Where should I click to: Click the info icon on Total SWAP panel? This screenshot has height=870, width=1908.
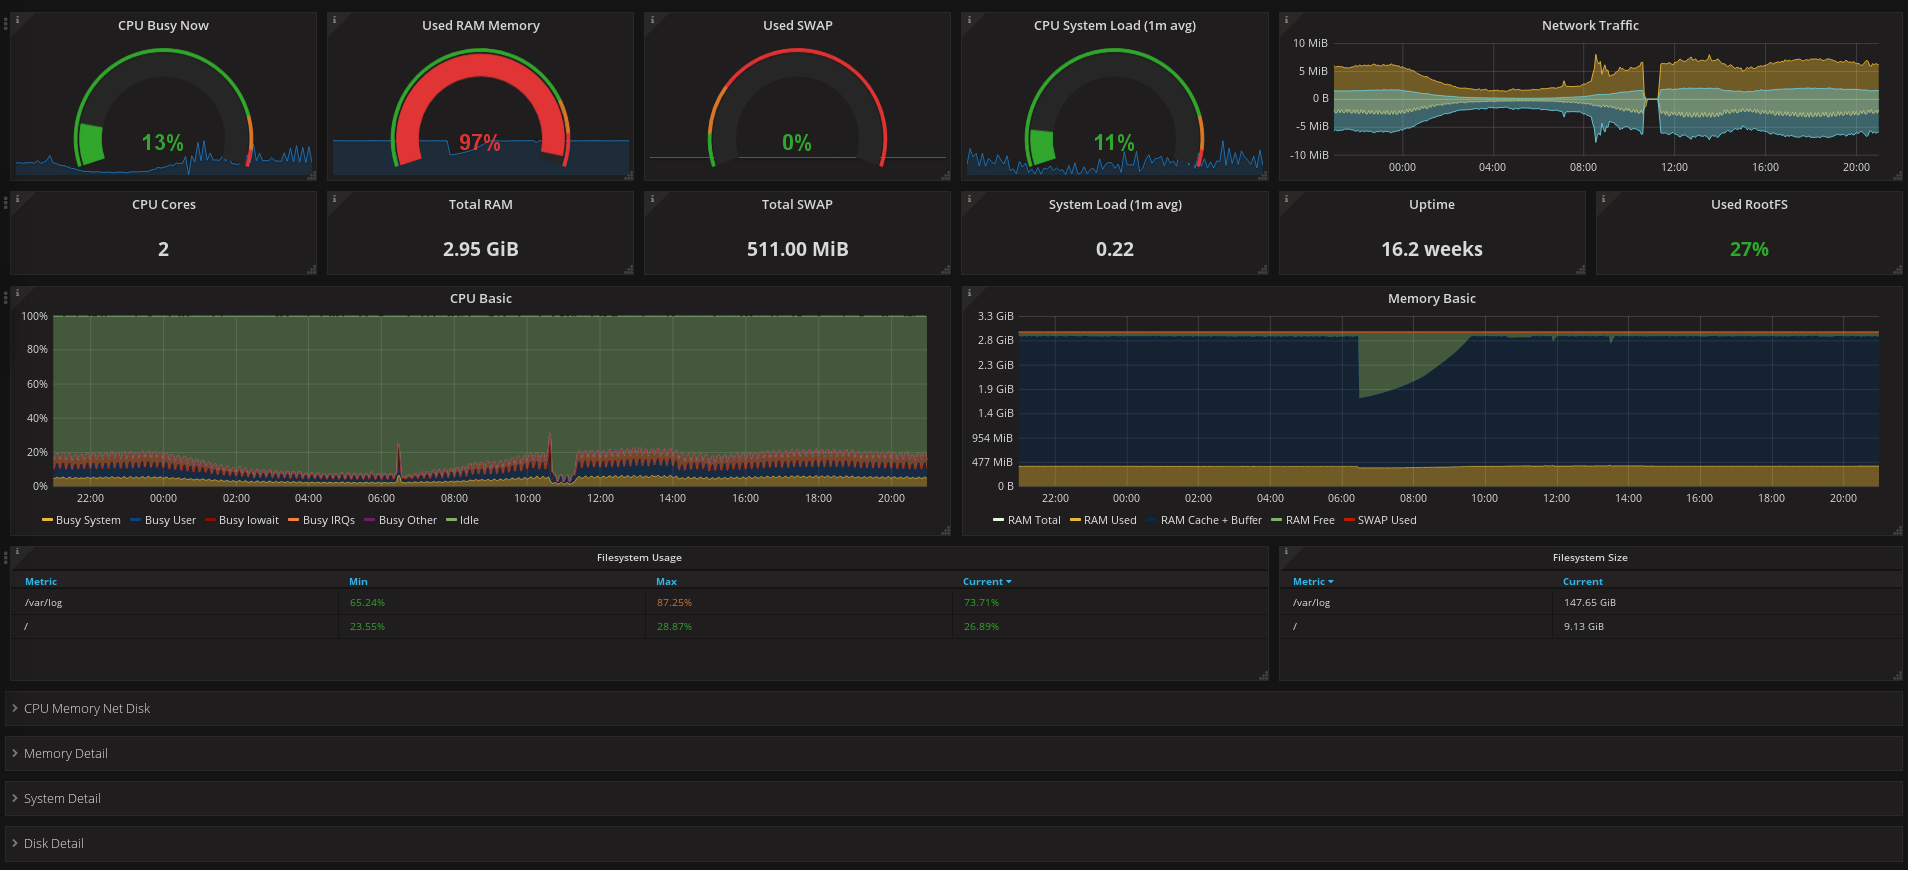click(652, 198)
